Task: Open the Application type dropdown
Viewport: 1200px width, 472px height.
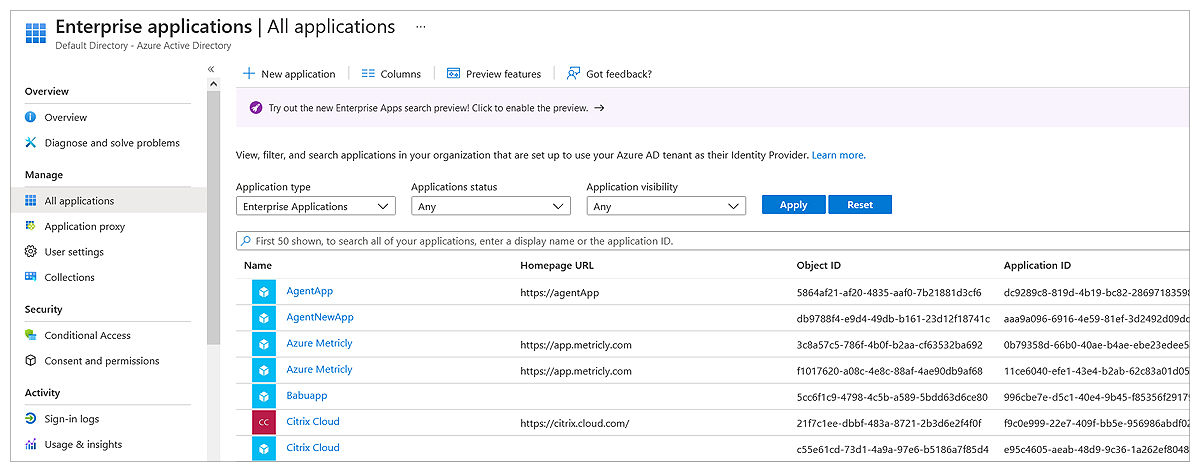Action: tap(316, 206)
